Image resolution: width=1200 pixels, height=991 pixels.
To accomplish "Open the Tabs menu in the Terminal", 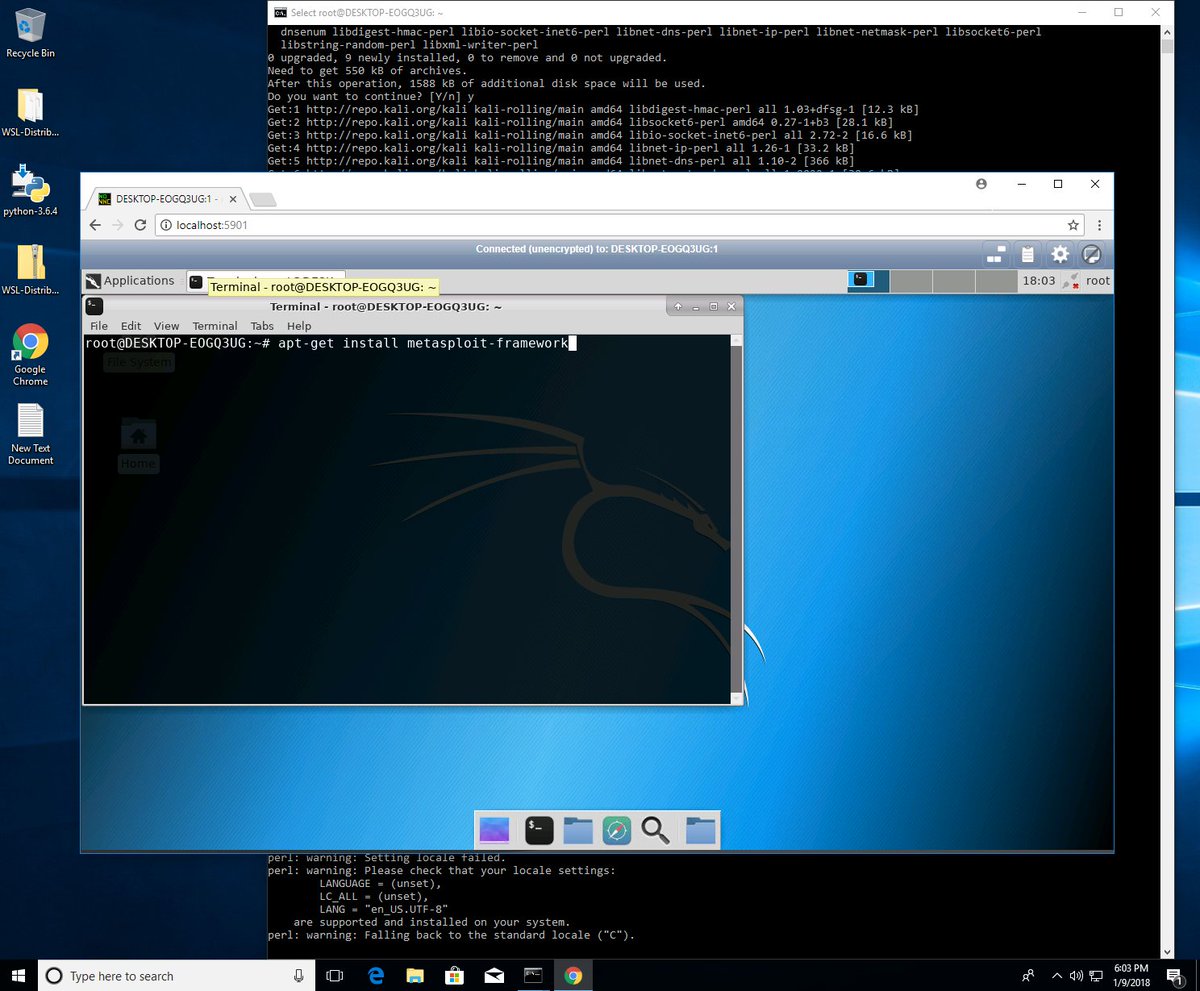I will click(262, 326).
